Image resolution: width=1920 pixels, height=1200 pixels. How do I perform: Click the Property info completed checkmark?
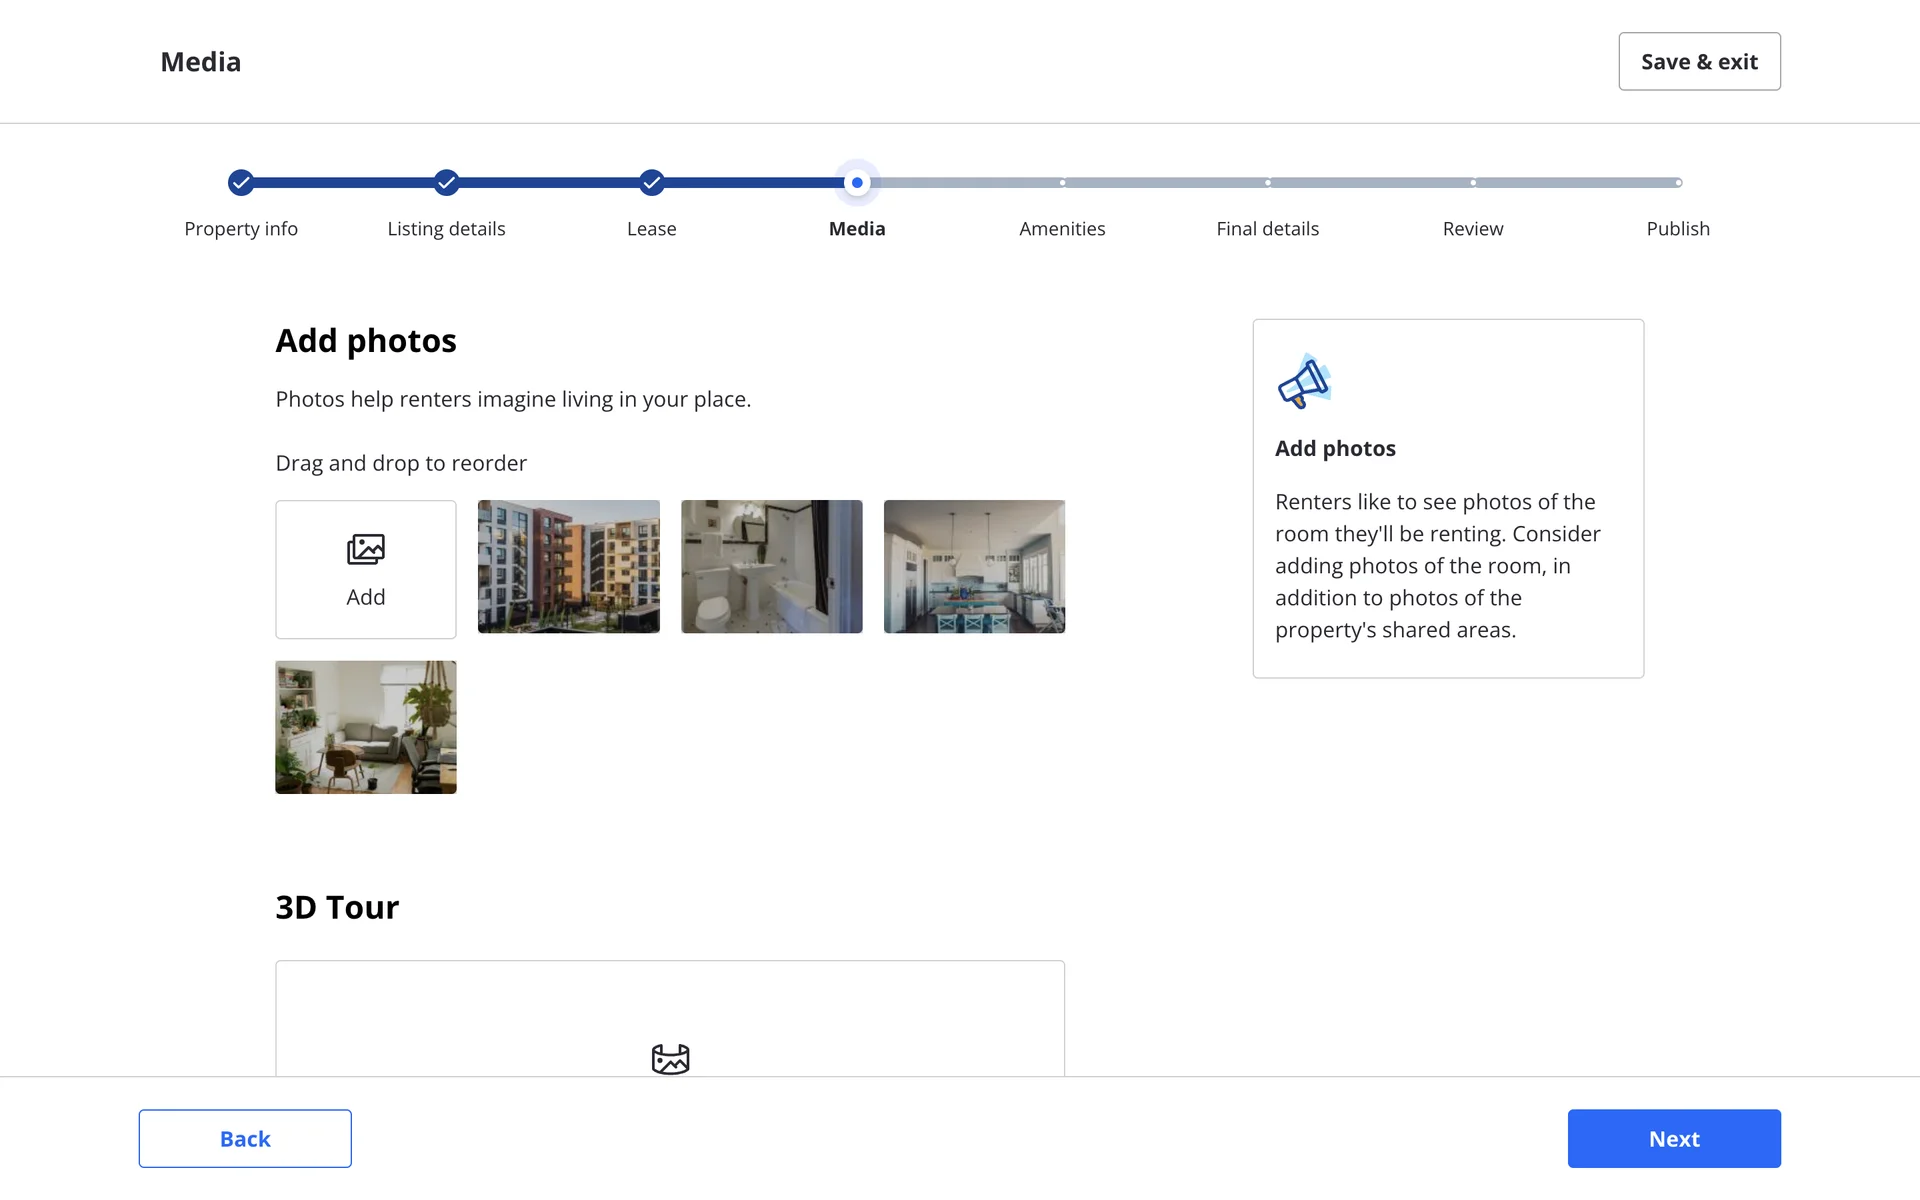pyautogui.click(x=240, y=182)
